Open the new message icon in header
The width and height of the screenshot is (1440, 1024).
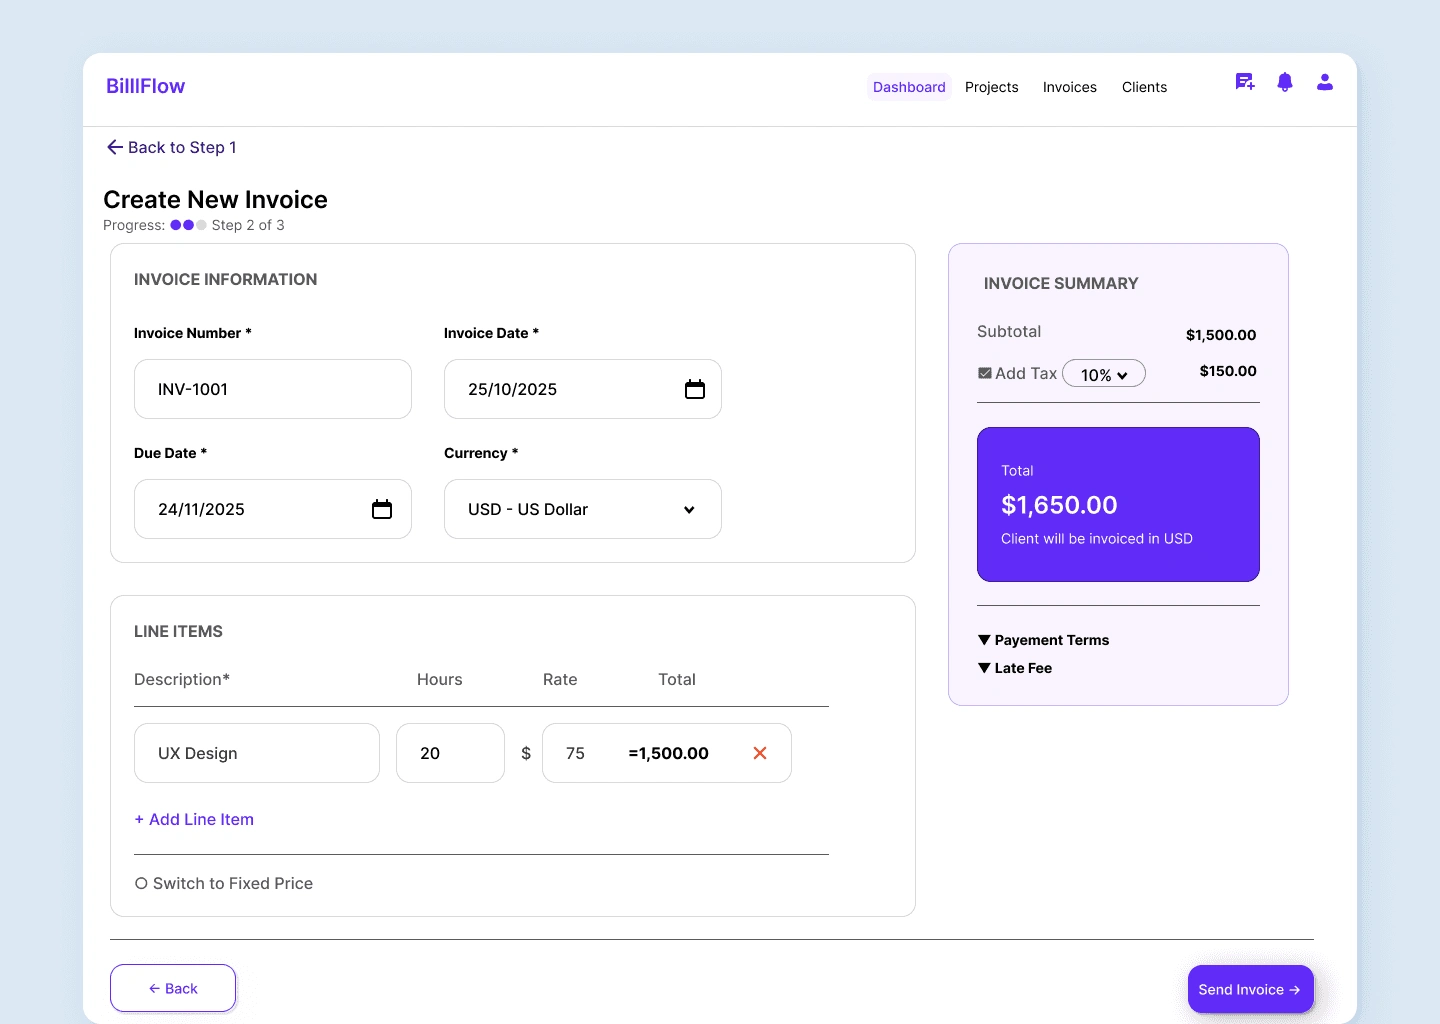pyautogui.click(x=1245, y=82)
